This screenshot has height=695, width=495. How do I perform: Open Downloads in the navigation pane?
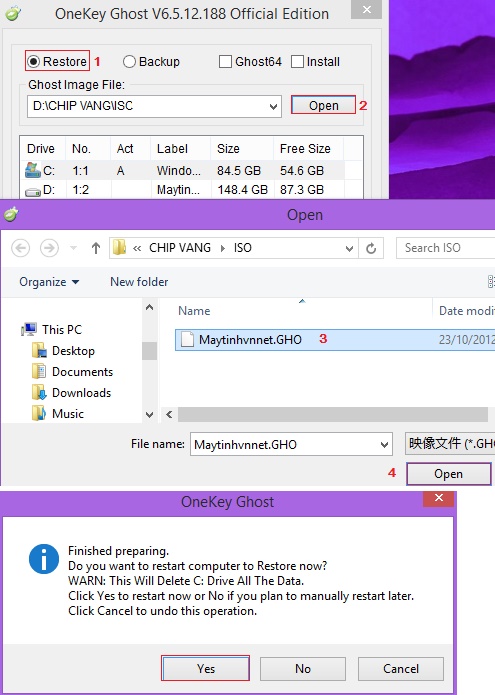pyautogui.click(x=71, y=393)
